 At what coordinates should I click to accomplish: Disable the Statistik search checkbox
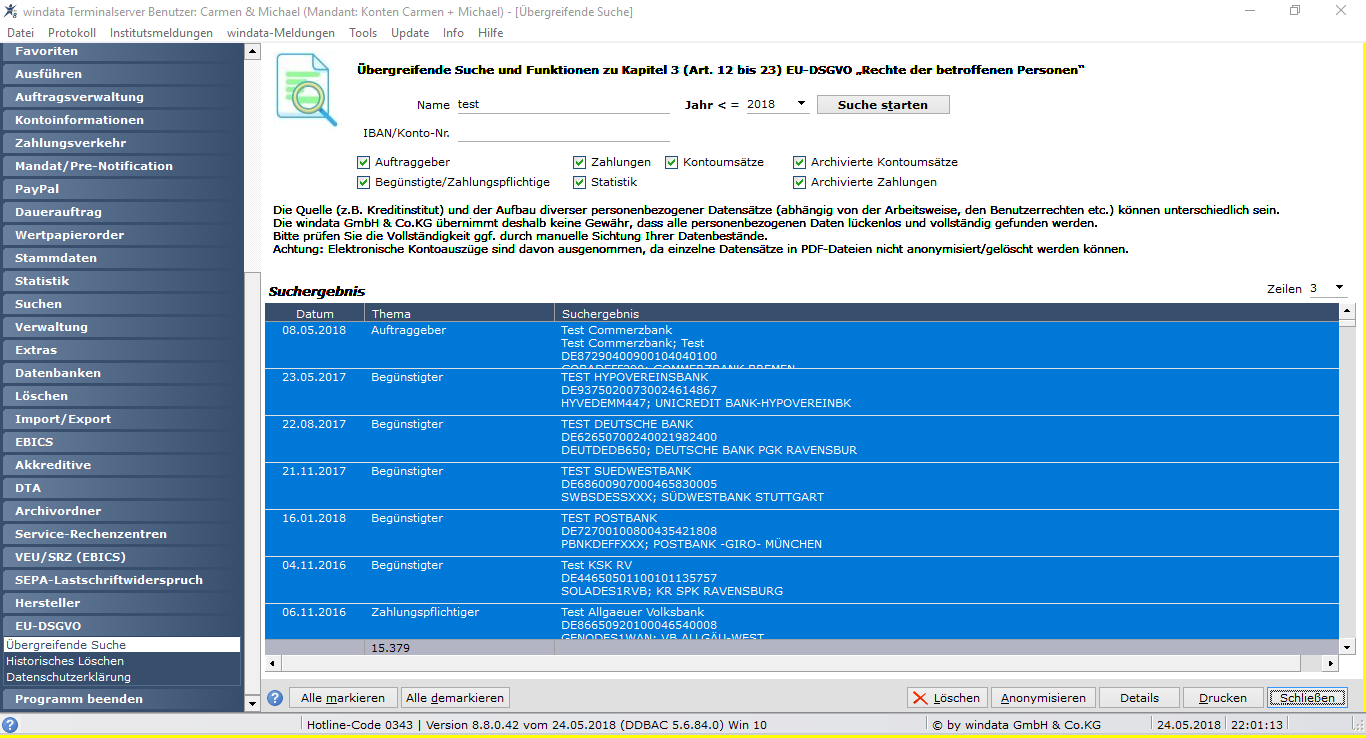(580, 182)
